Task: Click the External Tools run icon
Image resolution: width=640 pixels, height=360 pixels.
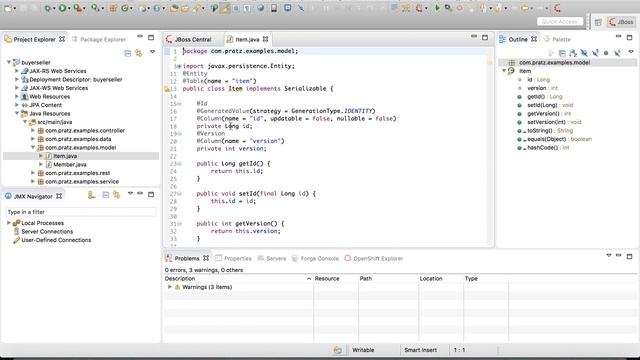Action: click(x=77, y=8)
